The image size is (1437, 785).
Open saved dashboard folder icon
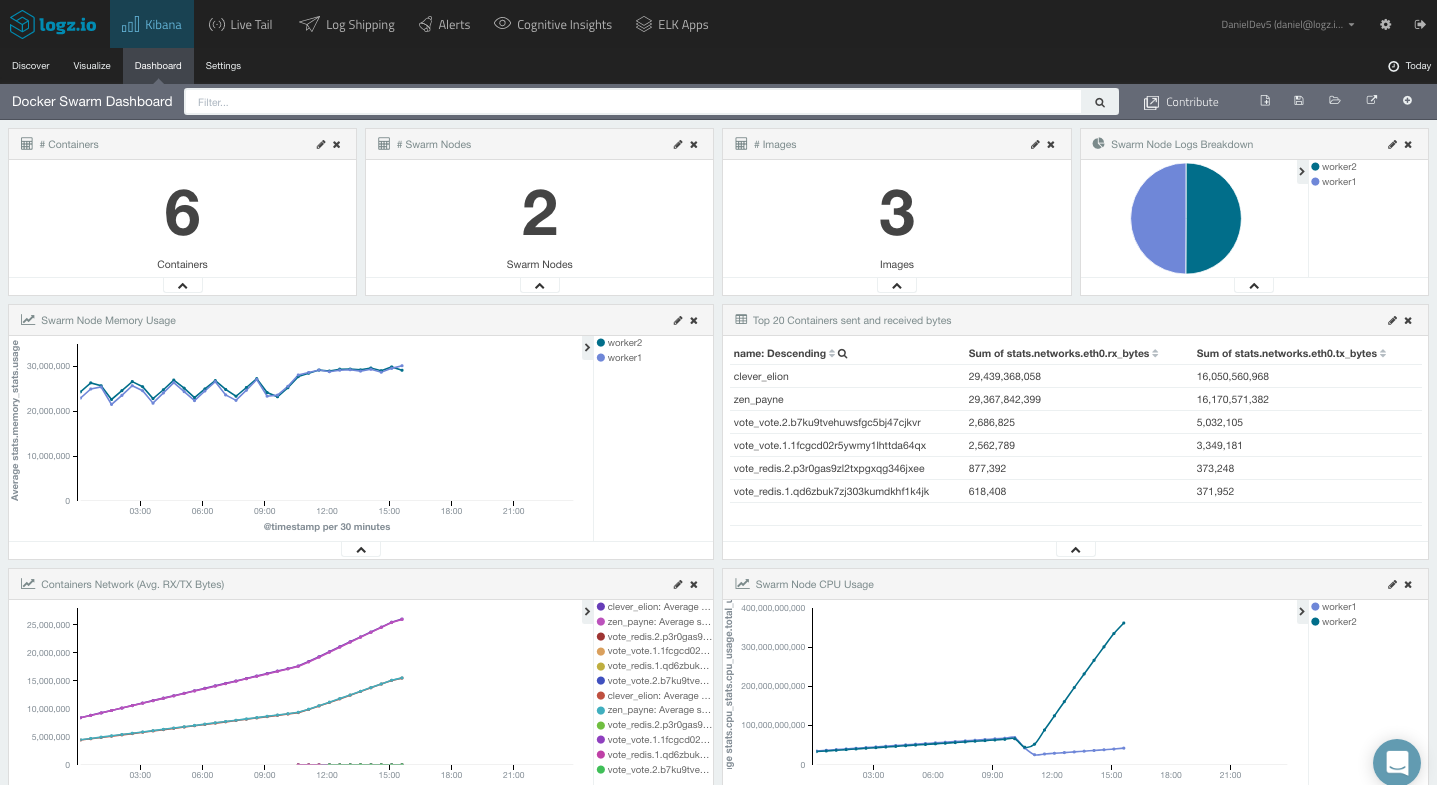pos(1334,101)
